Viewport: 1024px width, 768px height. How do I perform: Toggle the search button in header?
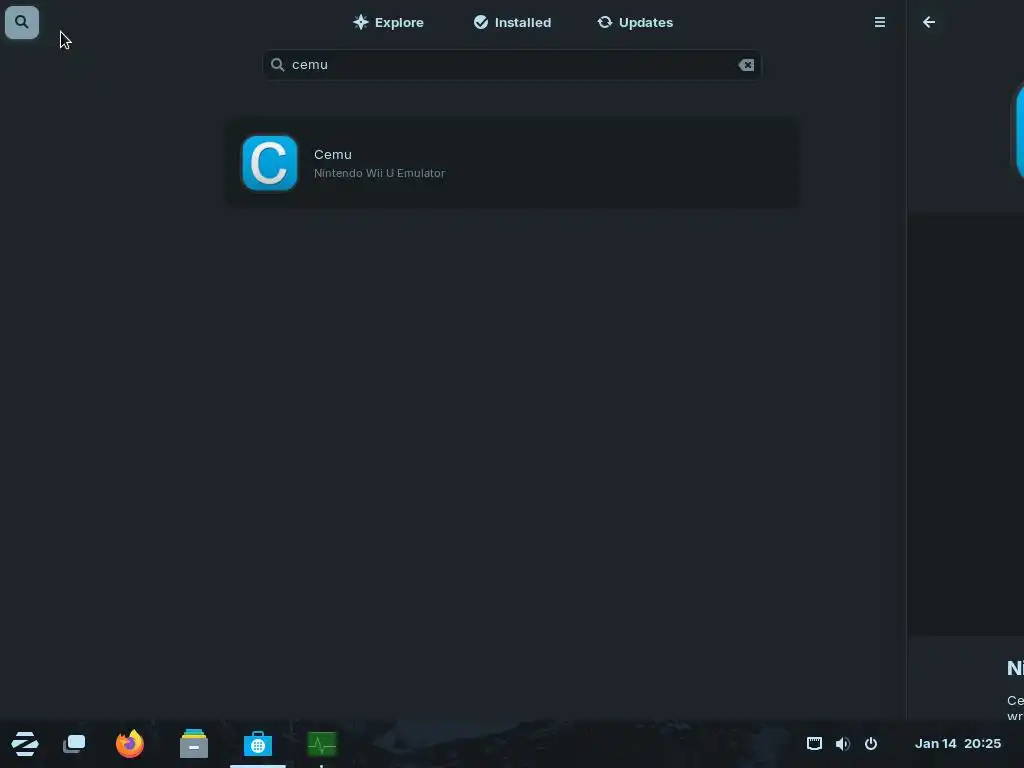22,22
